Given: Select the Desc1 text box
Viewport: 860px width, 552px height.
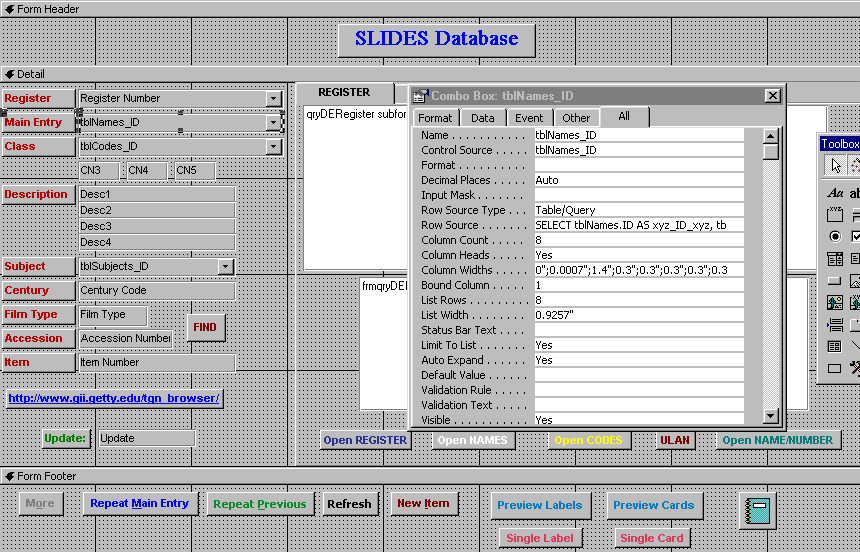Looking at the screenshot, I should pyautogui.click(x=157, y=194).
